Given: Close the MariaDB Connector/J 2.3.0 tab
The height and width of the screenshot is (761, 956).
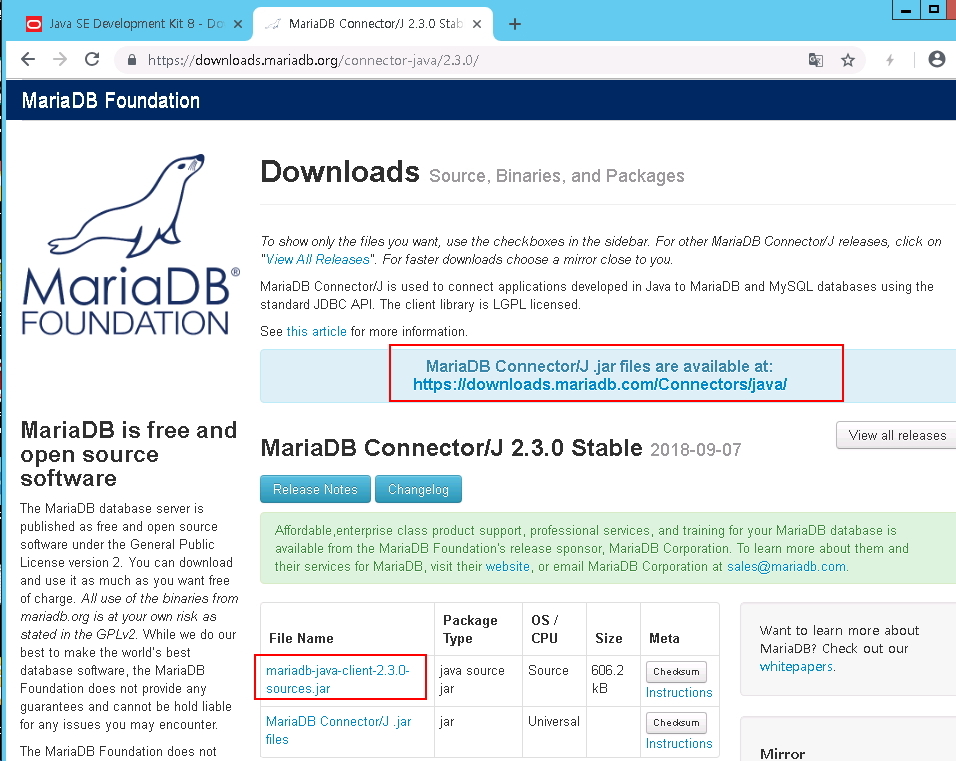Looking at the screenshot, I should [x=477, y=24].
